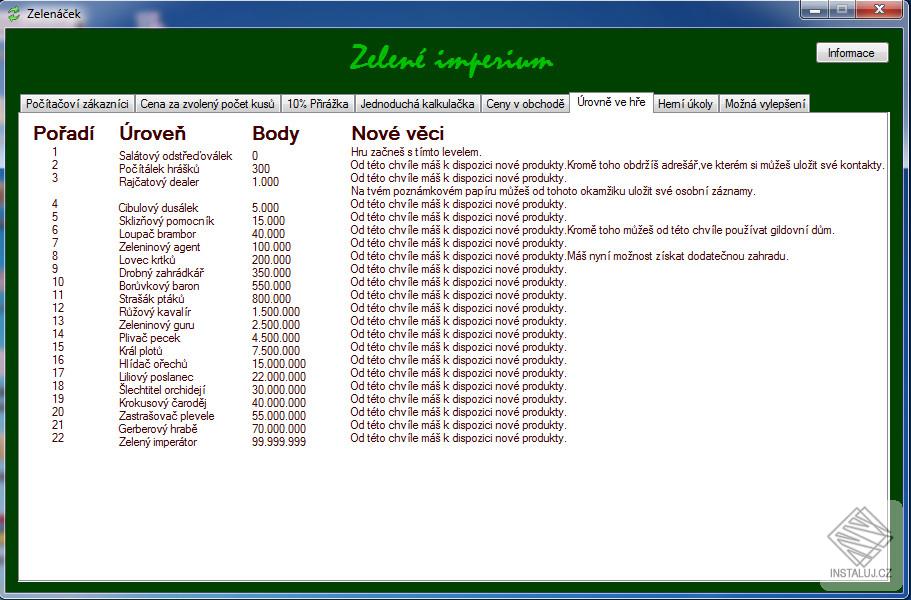Image resolution: width=911 pixels, height=600 pixels.
Task: Click level name Král plotů
Action: click(141, 351)
